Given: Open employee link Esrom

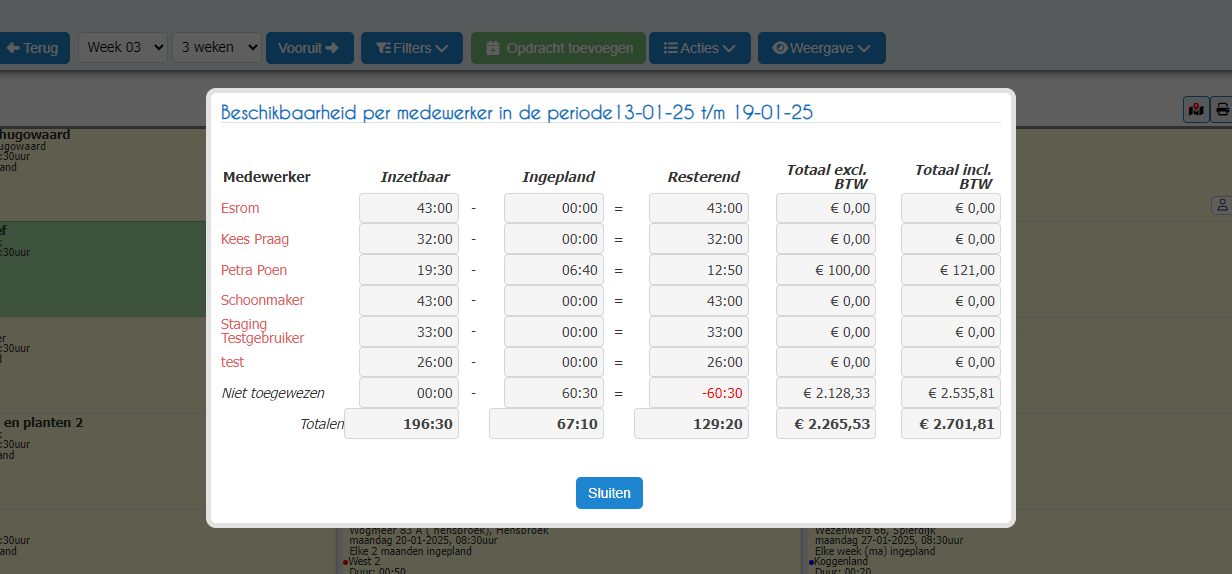Looking at the screenshot, I should pyautogui.click(x=240, y=208).
